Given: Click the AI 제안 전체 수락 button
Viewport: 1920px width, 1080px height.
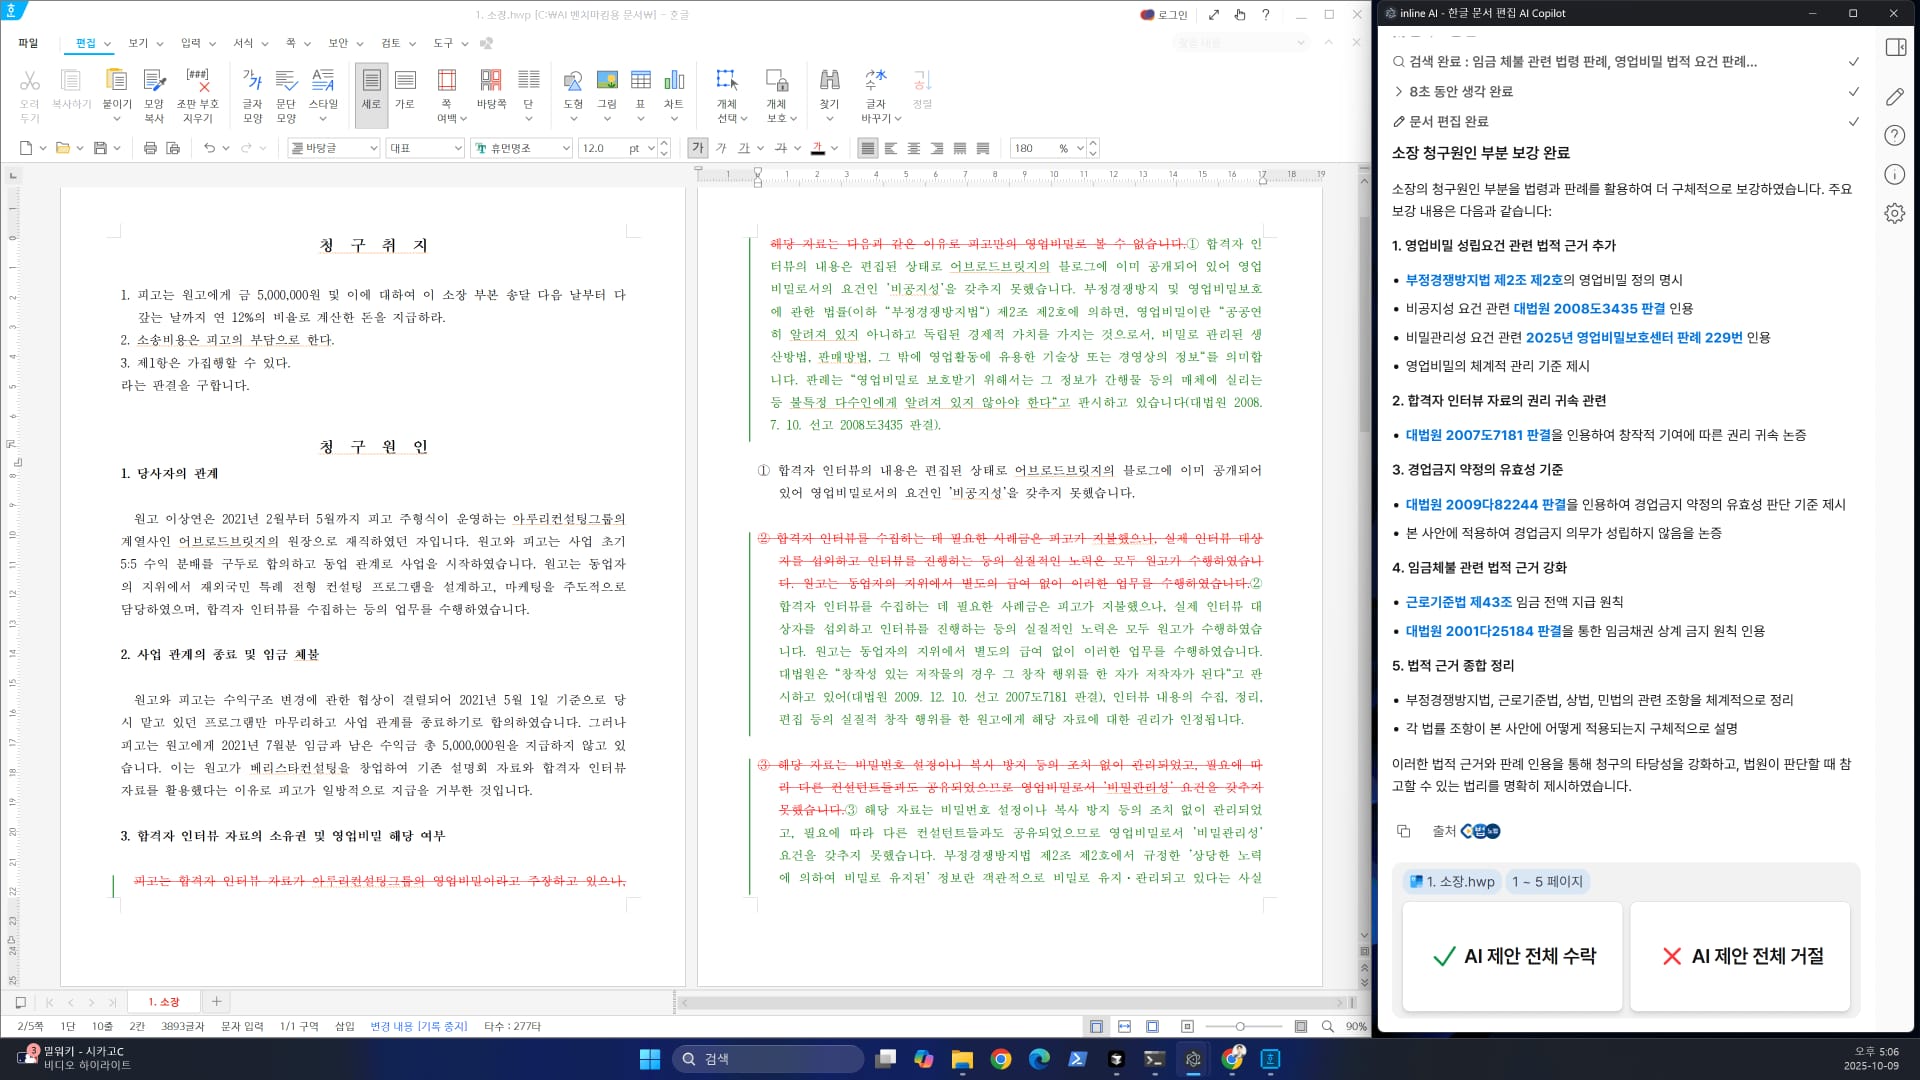Looking at the screenshot, I should [x=1512, y=956].
